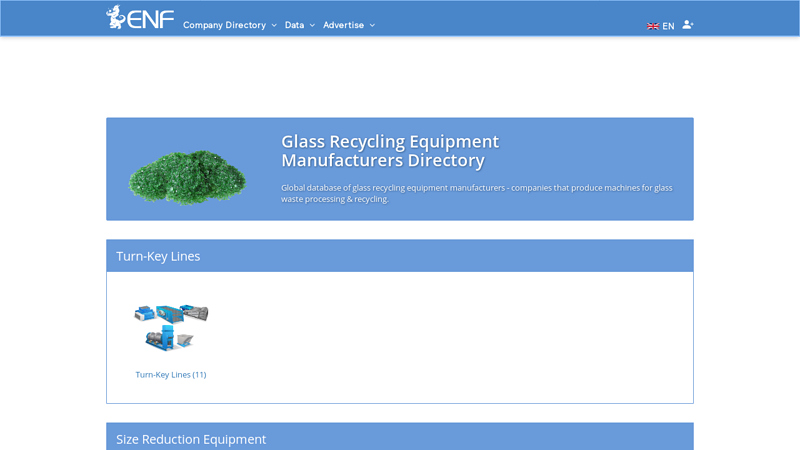Expand the Data dropdown arrow
This screenshot has height=450, width=800.
click(x=312, y=25)
